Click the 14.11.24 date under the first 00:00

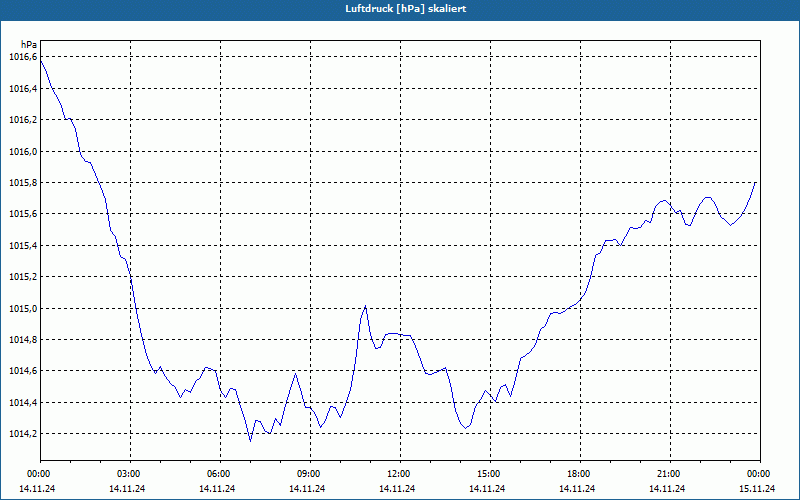pyautogui.click(x=37, y=488)
